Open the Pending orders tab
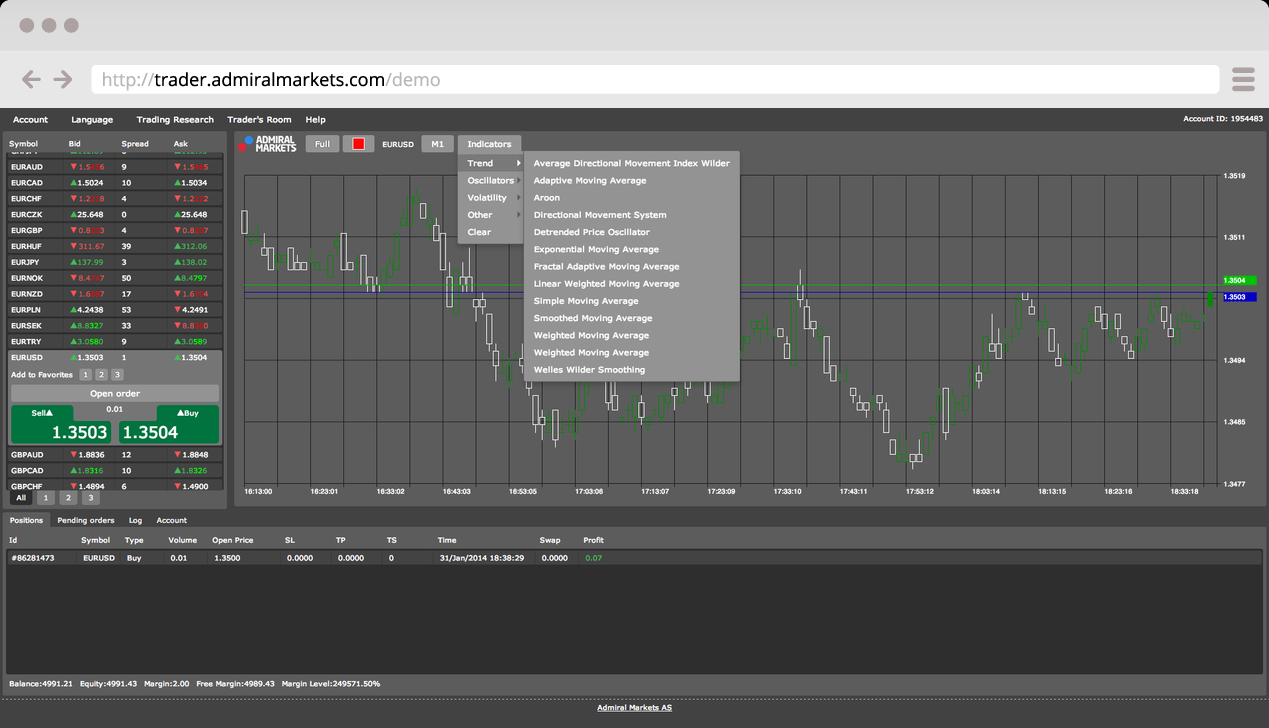1269x728 pixels. [x=85, y=520]
